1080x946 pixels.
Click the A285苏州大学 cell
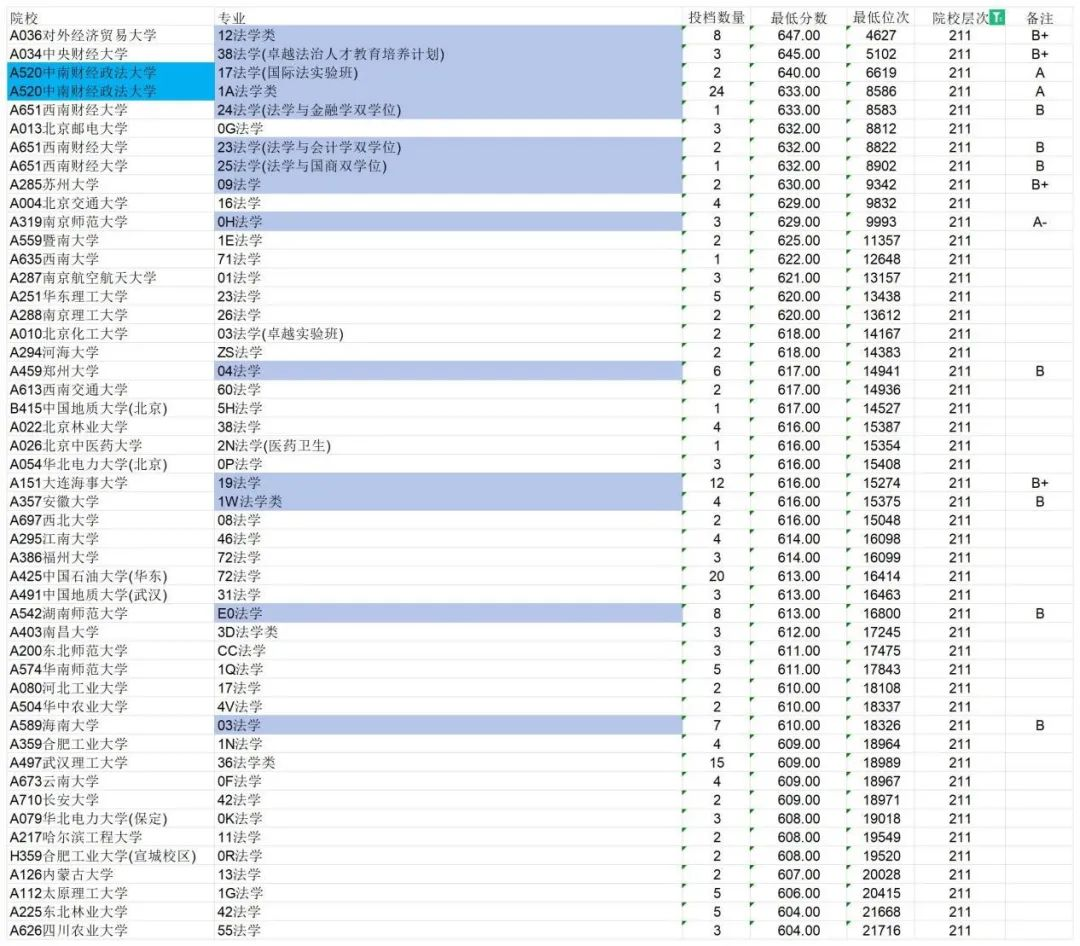[x=110, y=185]
